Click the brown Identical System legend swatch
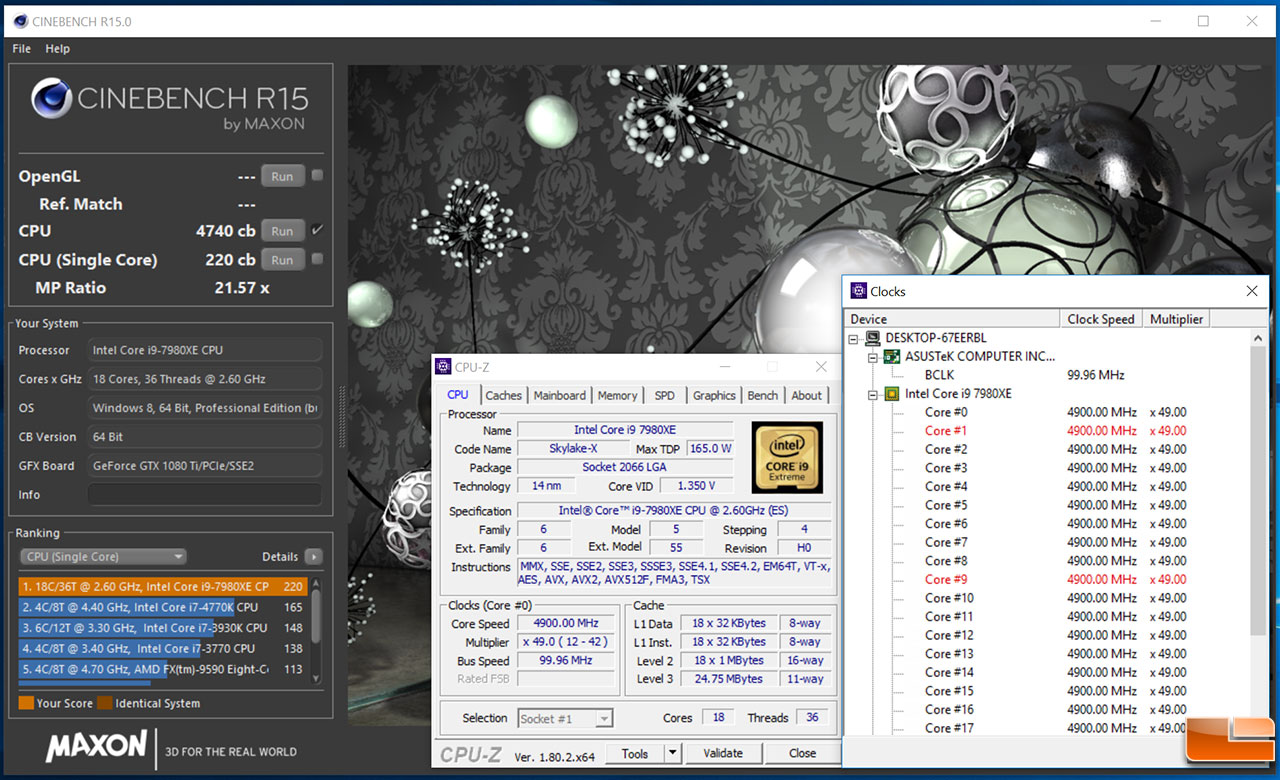 coord(104,703)
